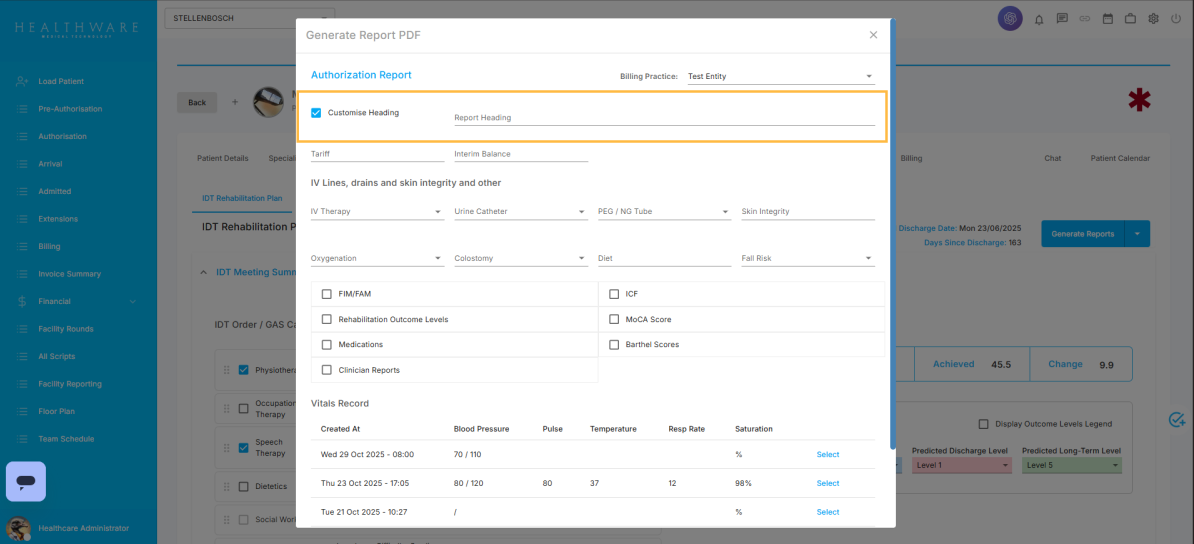
Task: Click the calendar icon in top bar
Action: coord(1108,19)
